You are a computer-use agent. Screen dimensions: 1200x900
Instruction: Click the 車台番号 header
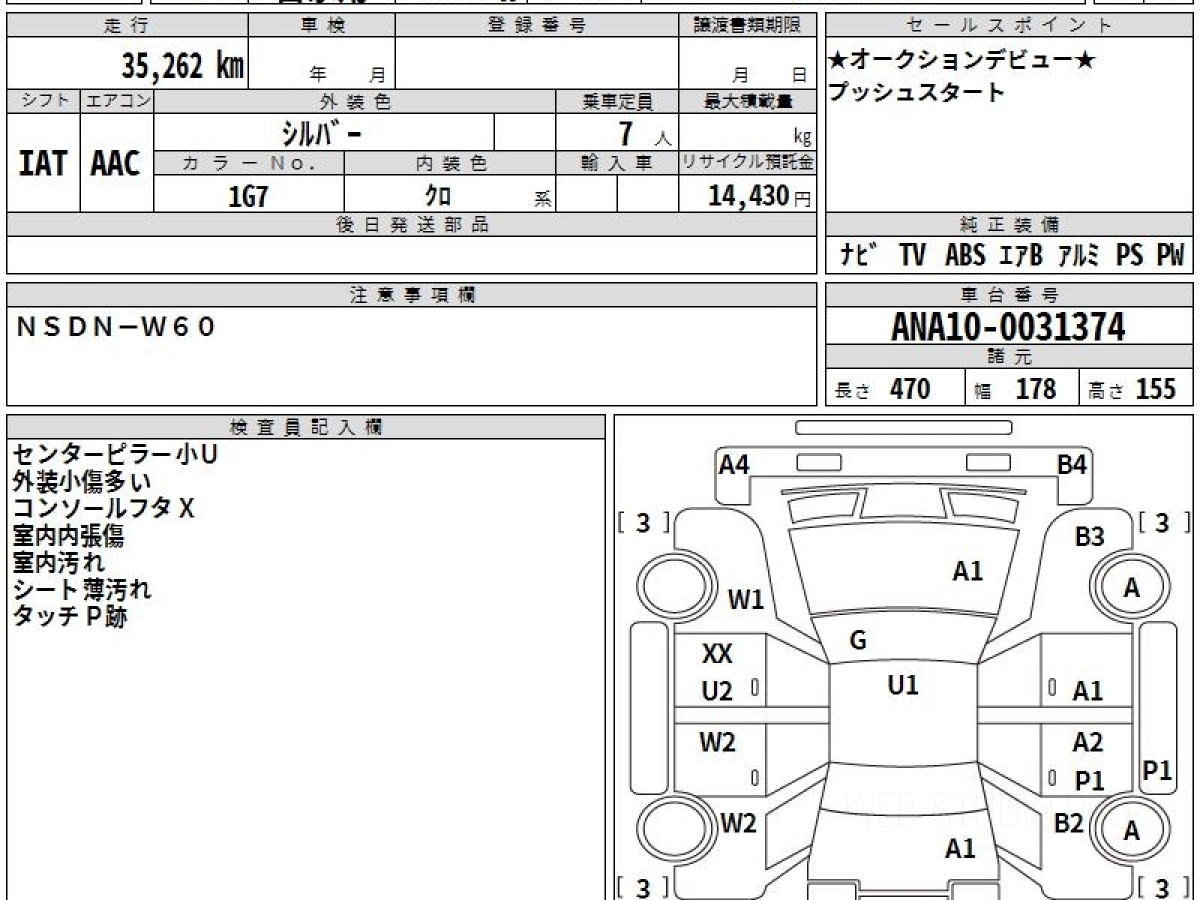[x=1010, y=294]
